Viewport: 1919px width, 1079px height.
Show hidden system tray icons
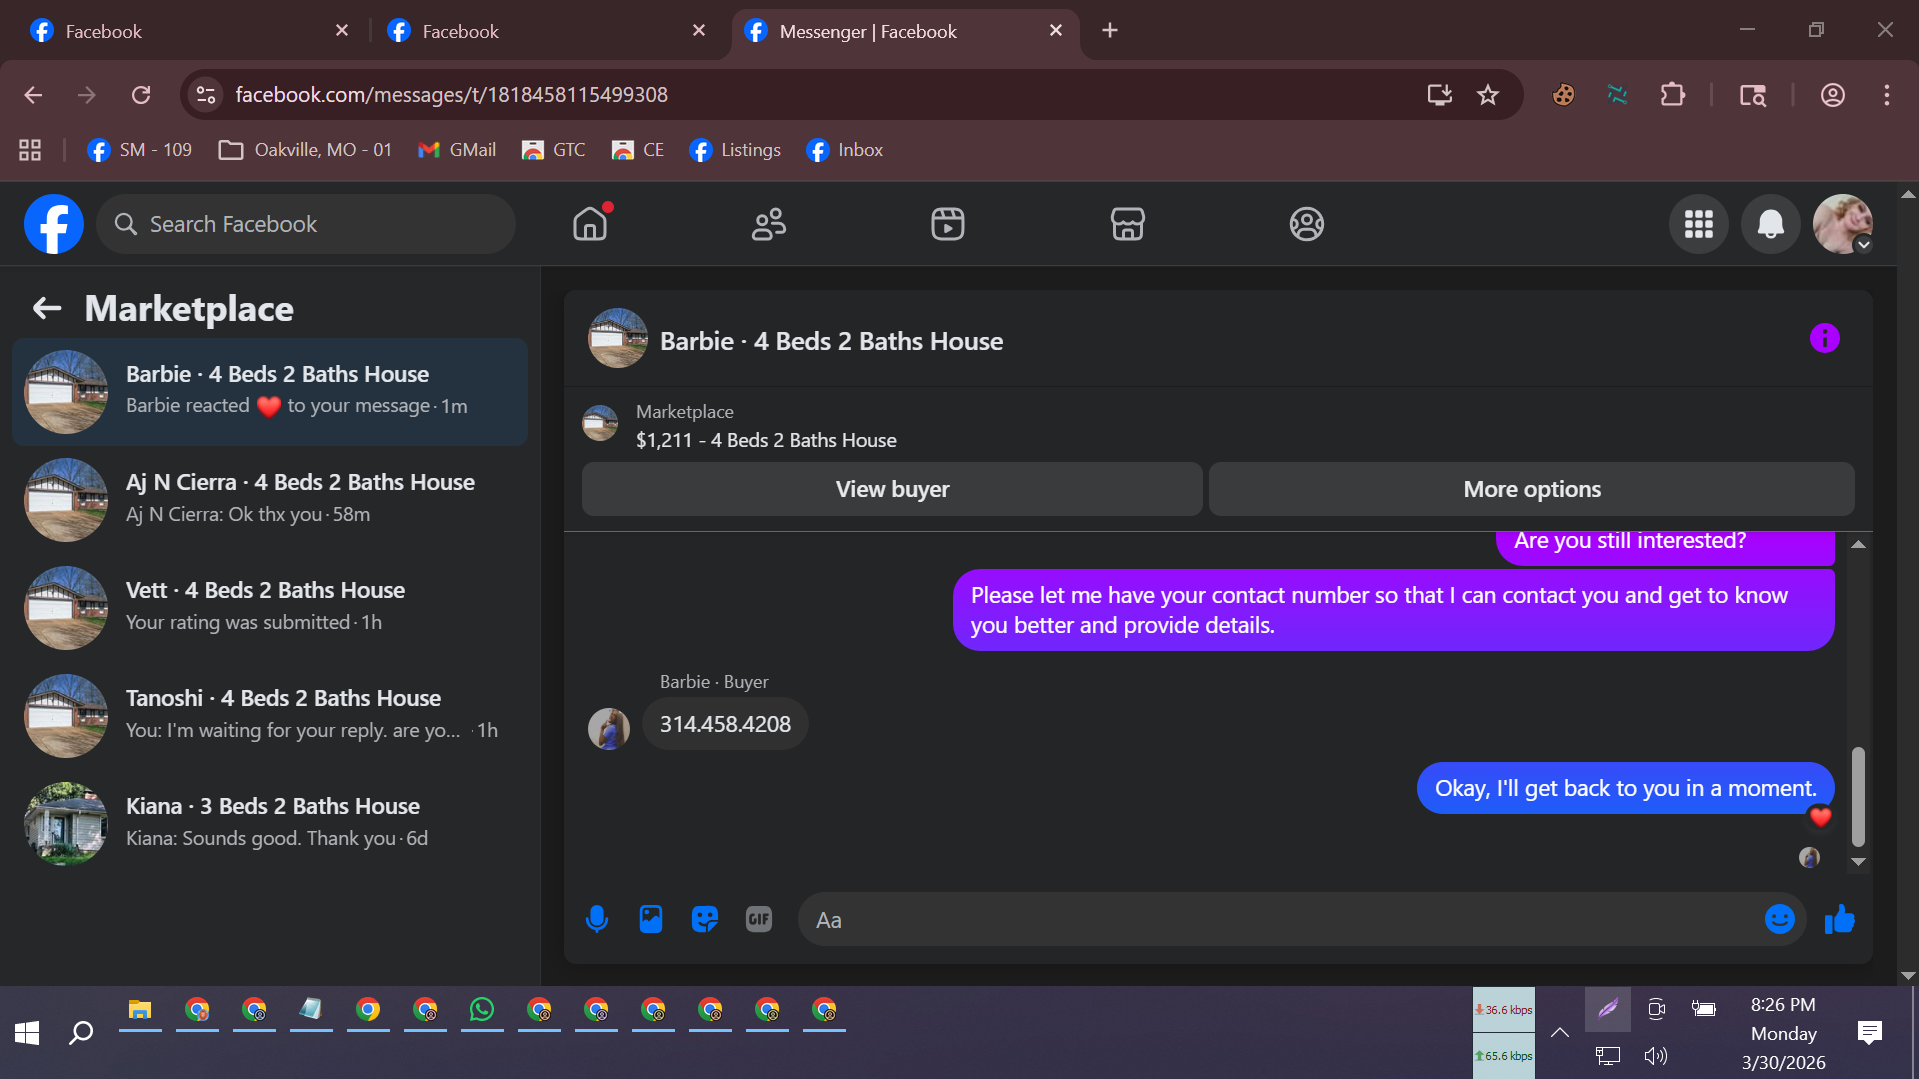1559,1033
